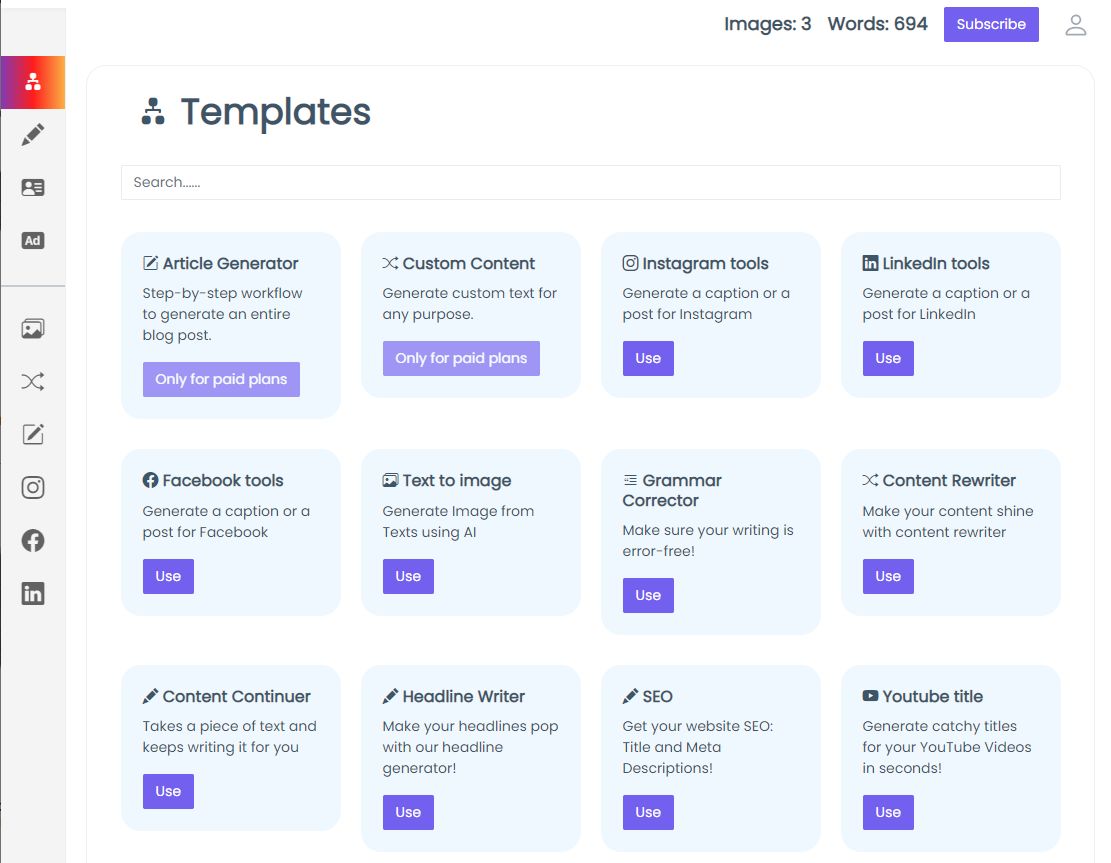
Task: Click the Content Rewriter shuffle icon
Action: (870, 480)
